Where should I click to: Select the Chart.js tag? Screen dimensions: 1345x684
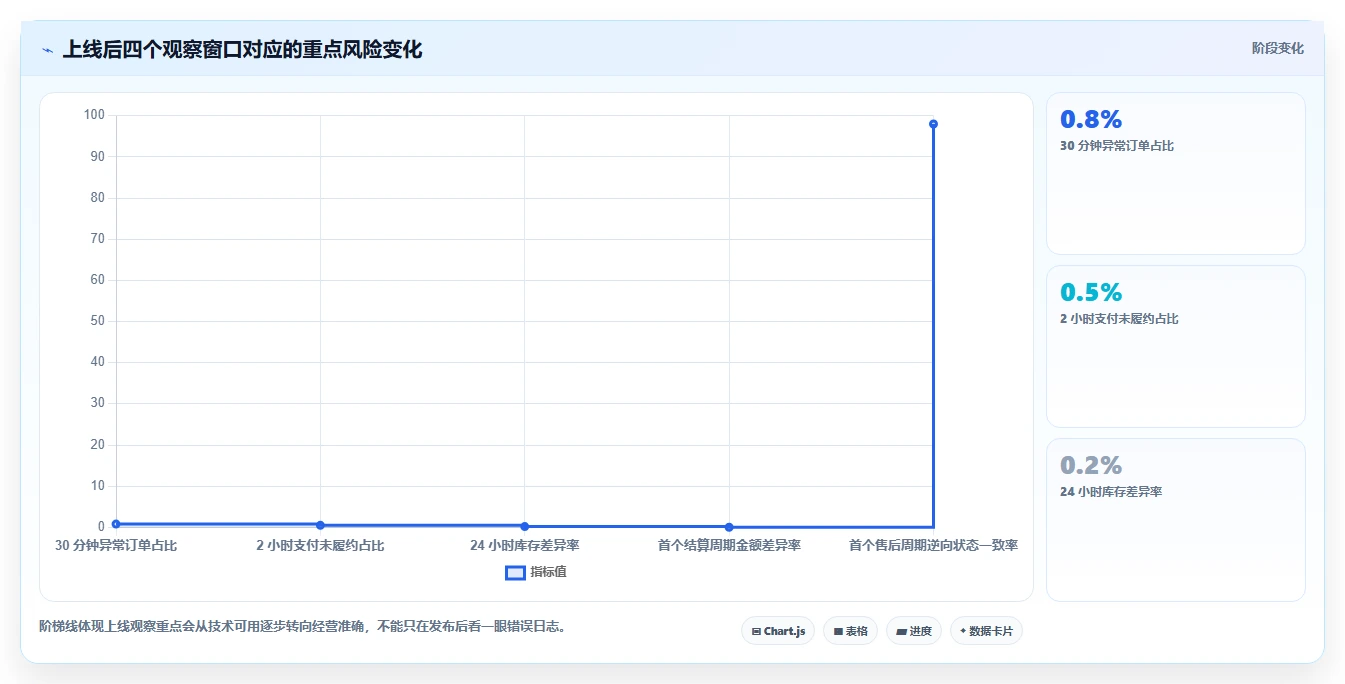778,631
